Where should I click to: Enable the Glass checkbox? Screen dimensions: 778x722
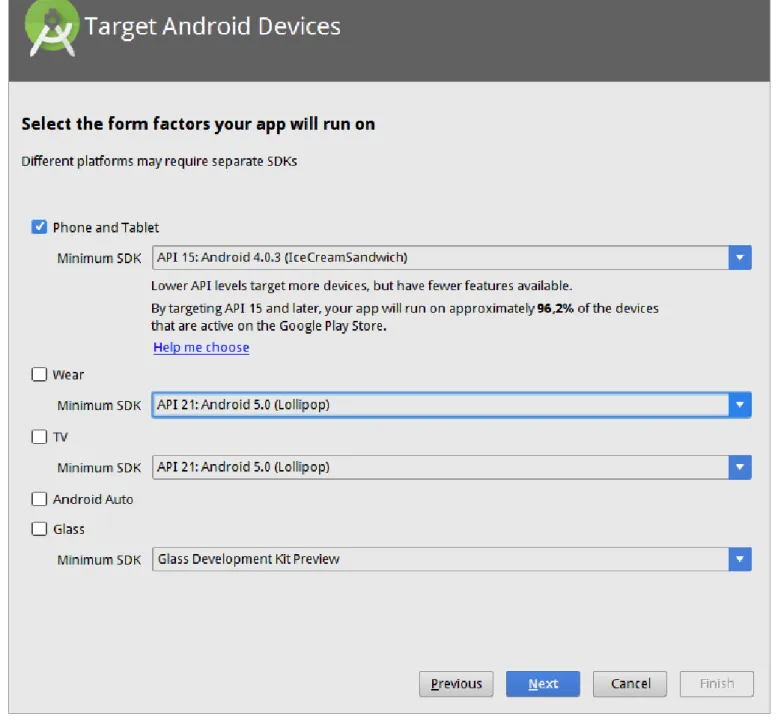(x=39, y=529)
